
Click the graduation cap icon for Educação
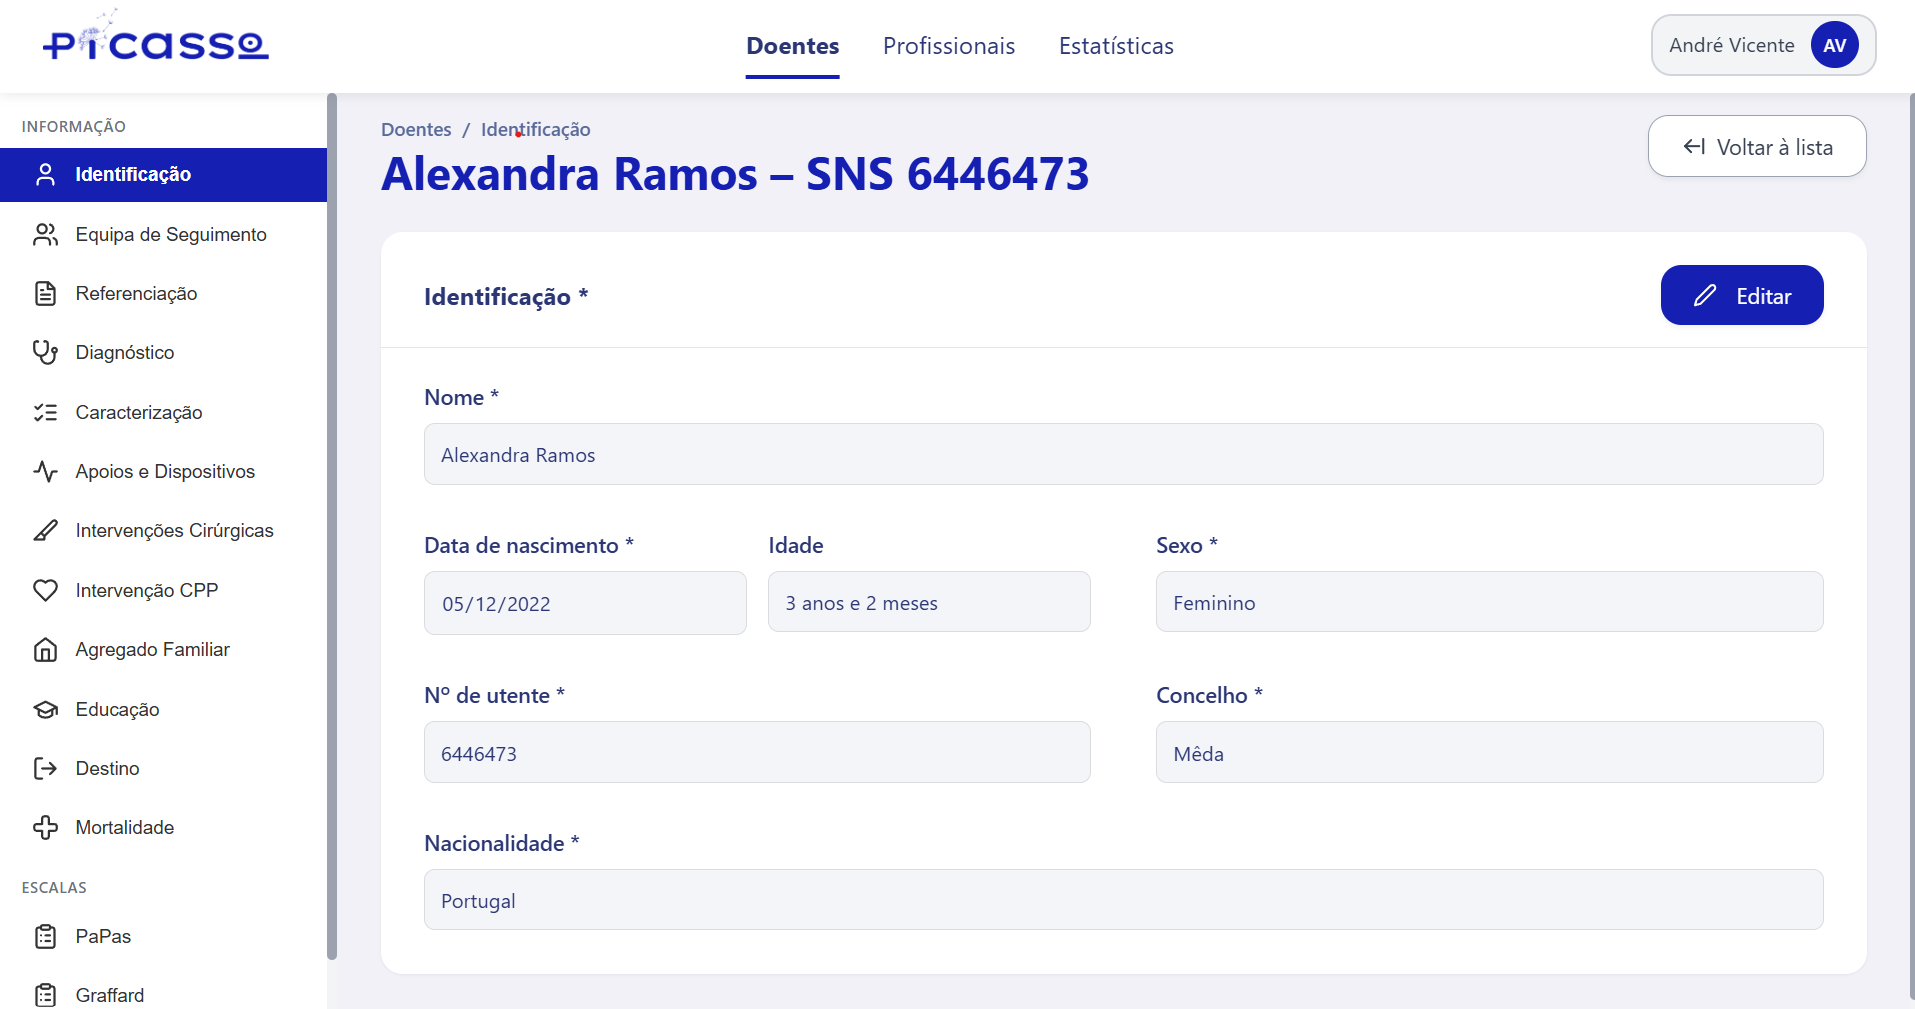click(x=45, y=710)
